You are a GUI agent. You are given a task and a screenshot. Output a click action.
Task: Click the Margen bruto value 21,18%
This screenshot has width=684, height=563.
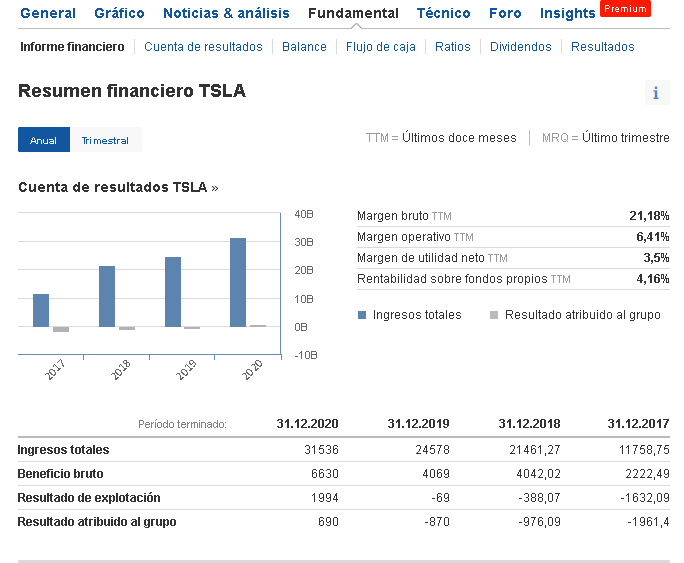point(649,216)
